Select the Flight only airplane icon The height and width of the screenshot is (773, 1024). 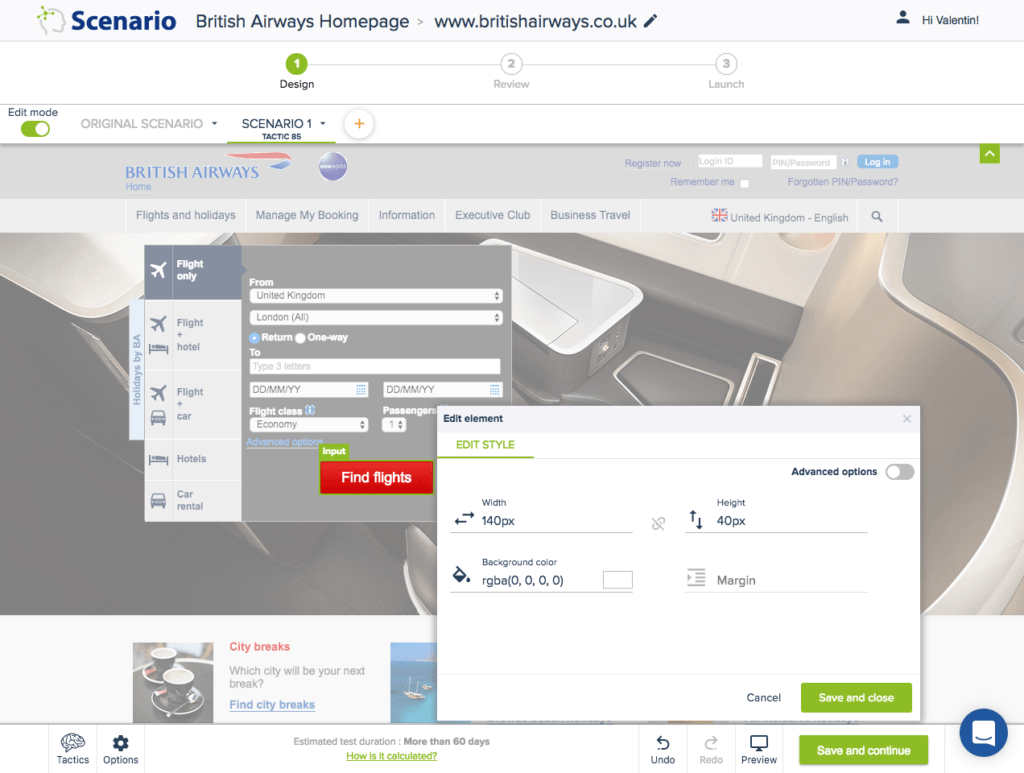point(158,270)
